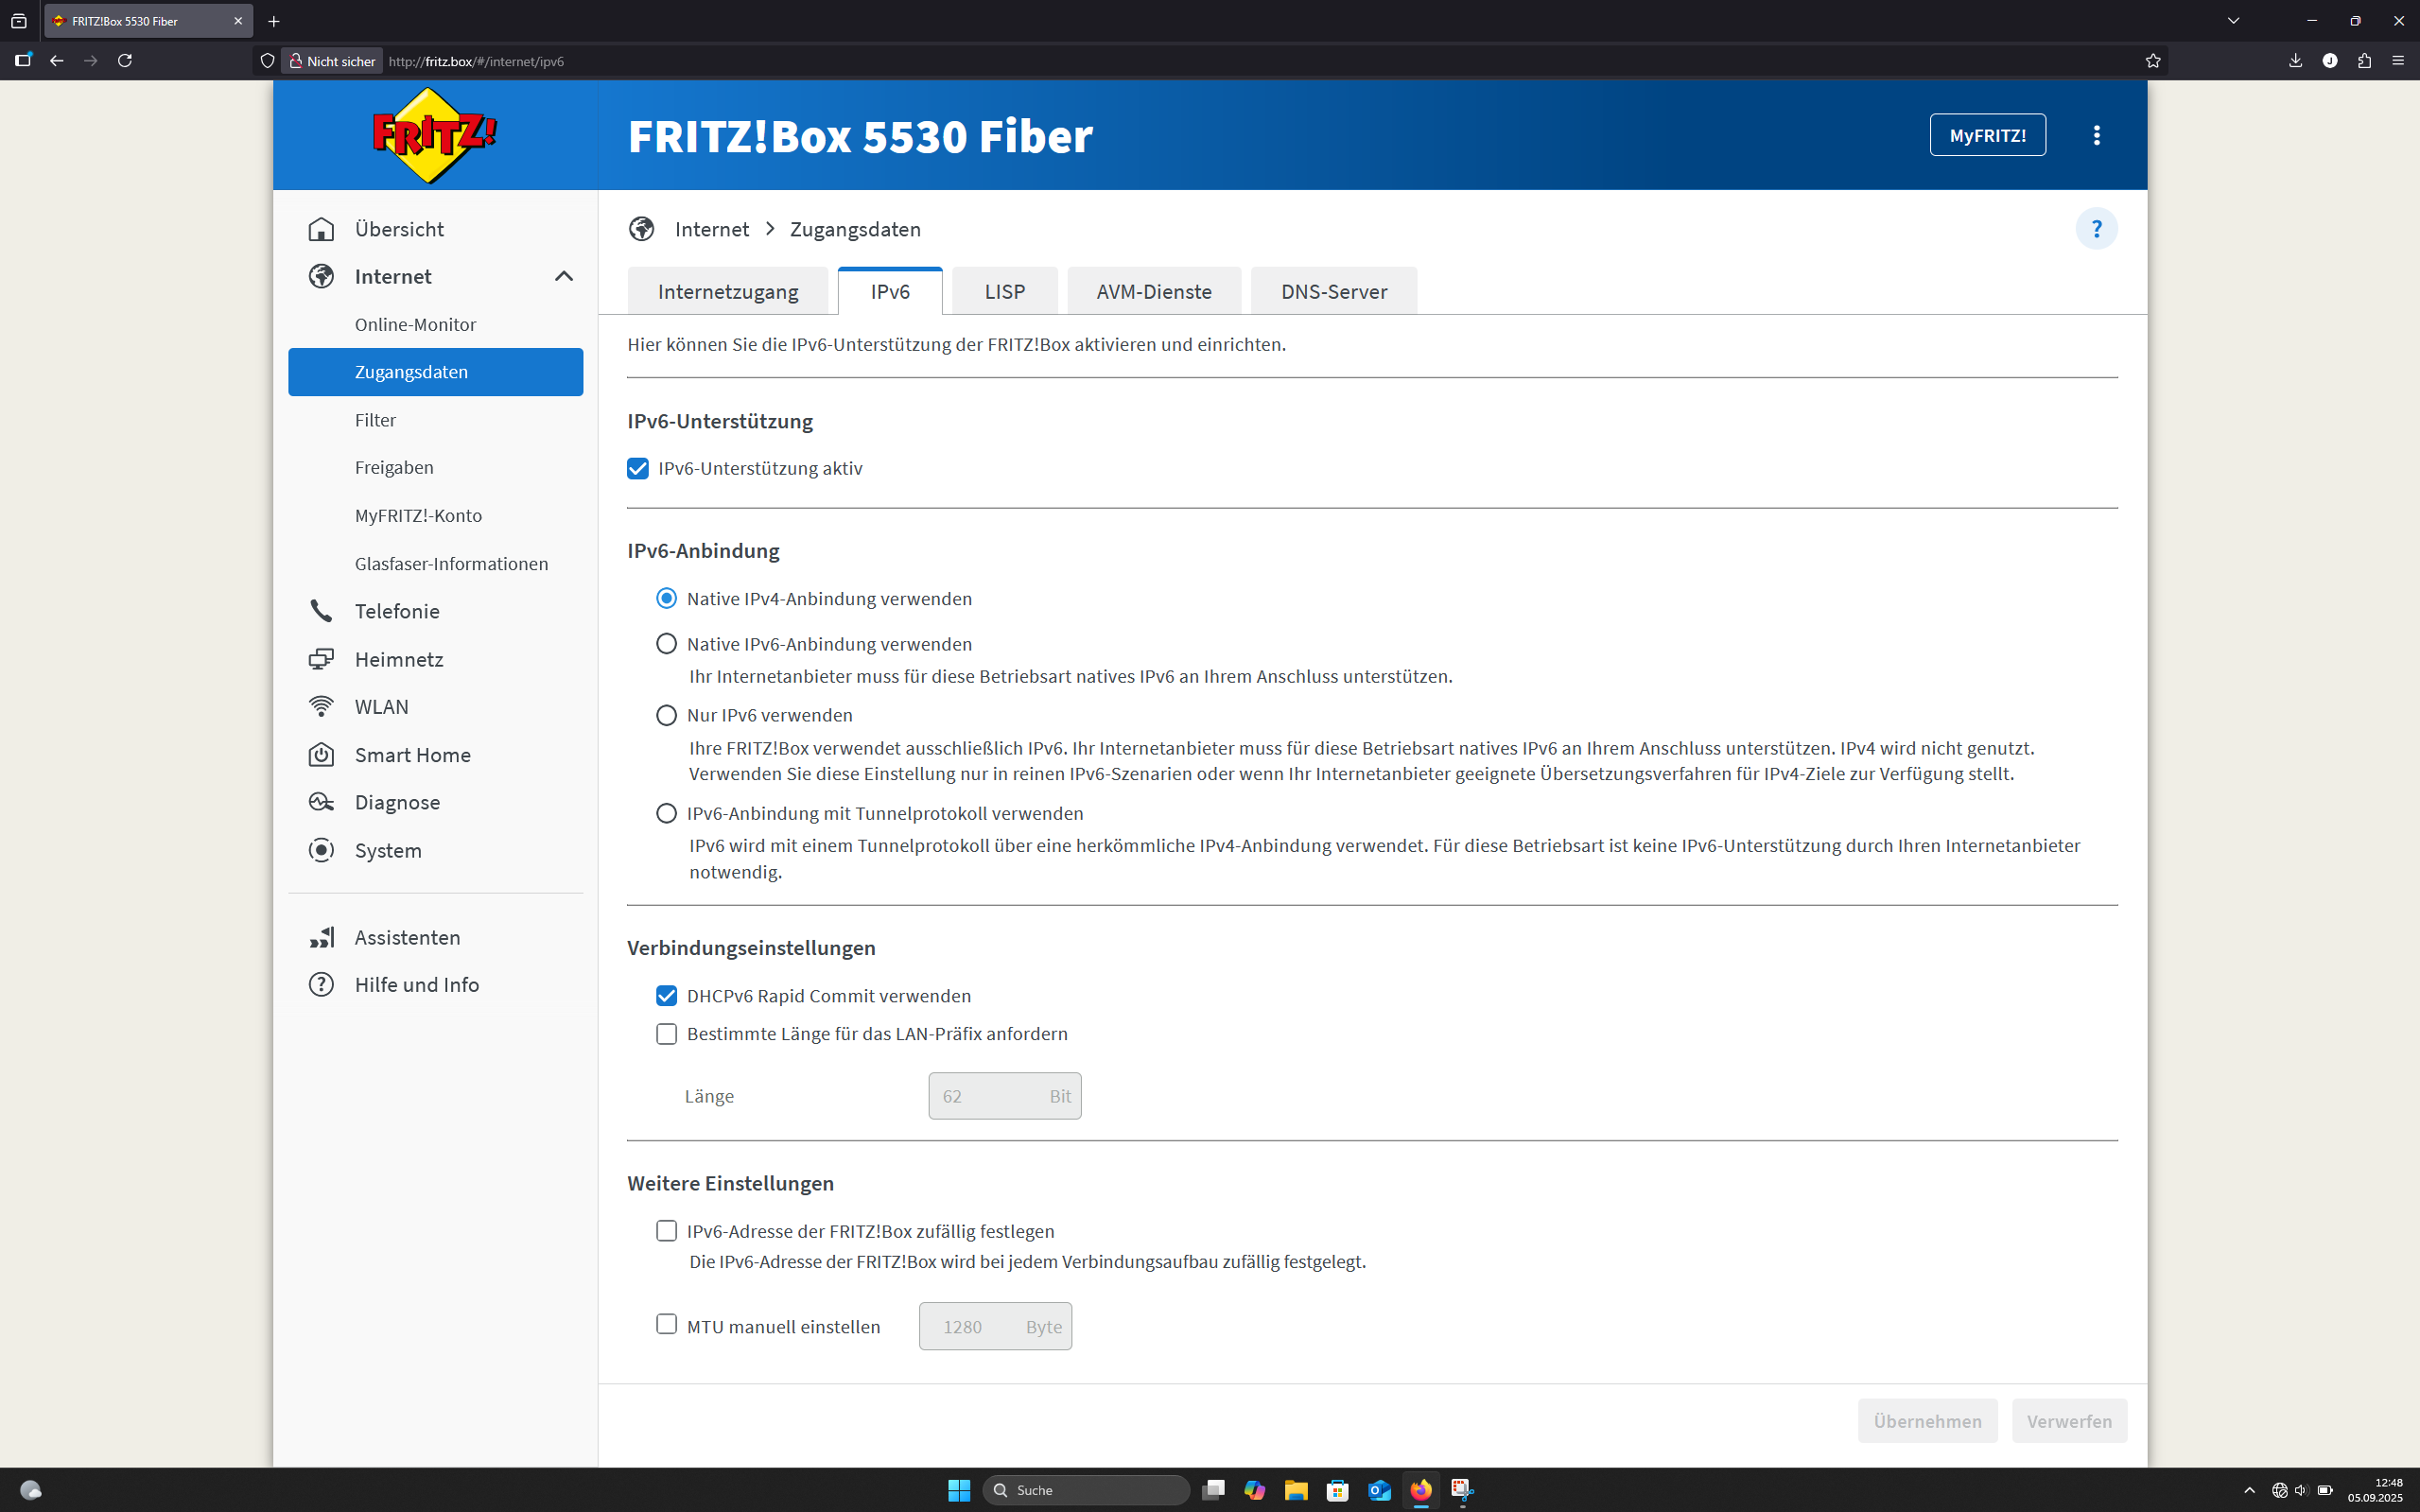2420x1512 pixels.
Task: Reload the page with the browser refresh icon
Action: click(125, 61)
